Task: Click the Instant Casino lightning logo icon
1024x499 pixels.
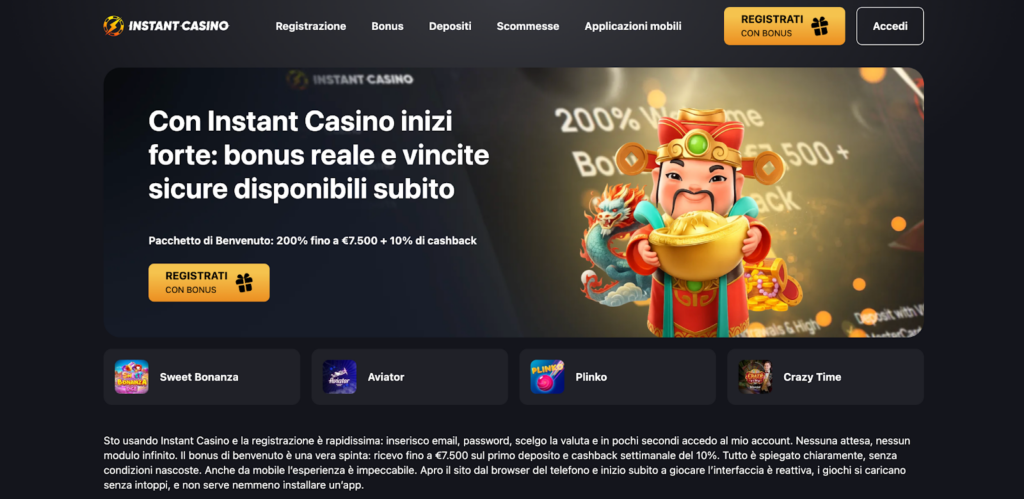Action: pos(114,26)
